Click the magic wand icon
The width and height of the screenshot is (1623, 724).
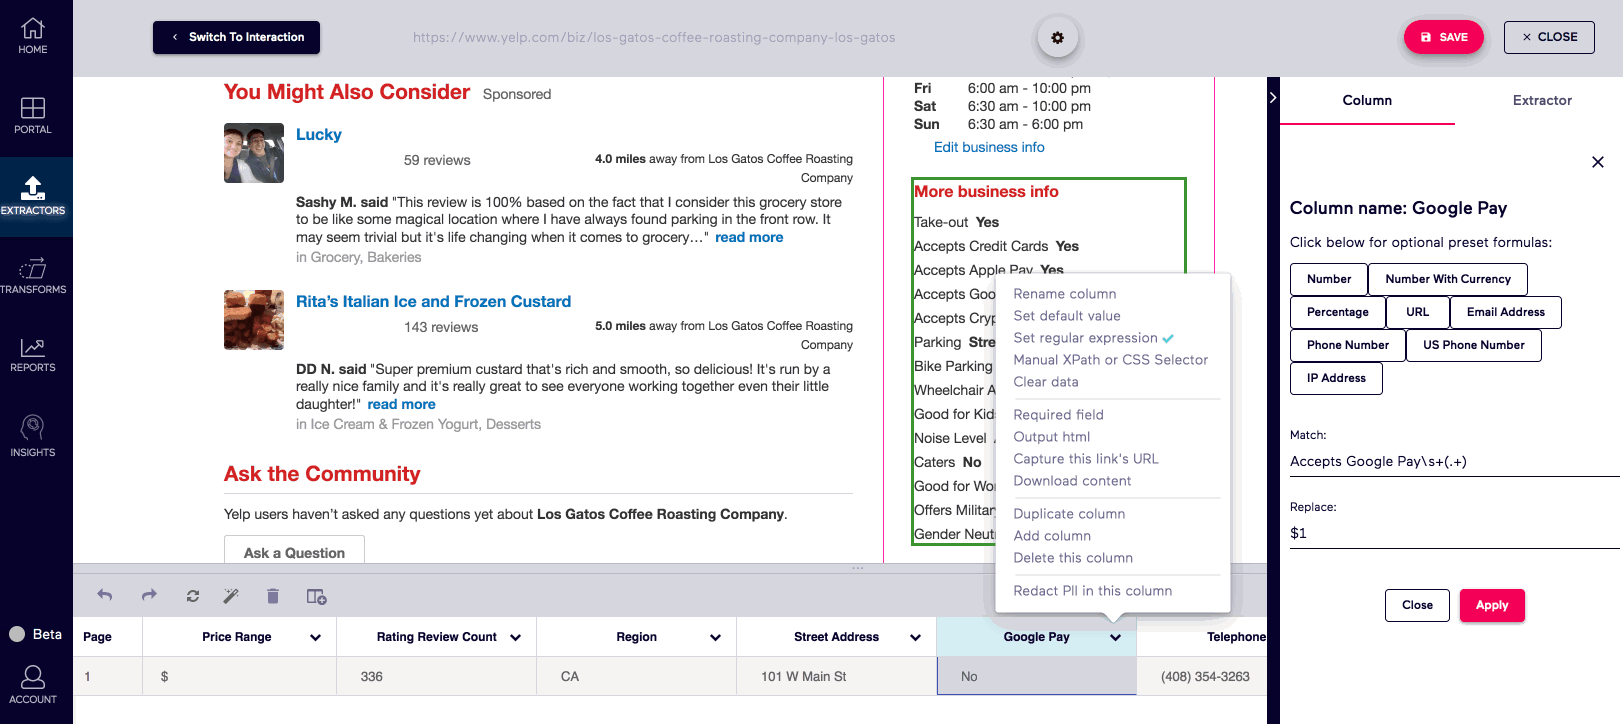(x=231, y=596)
